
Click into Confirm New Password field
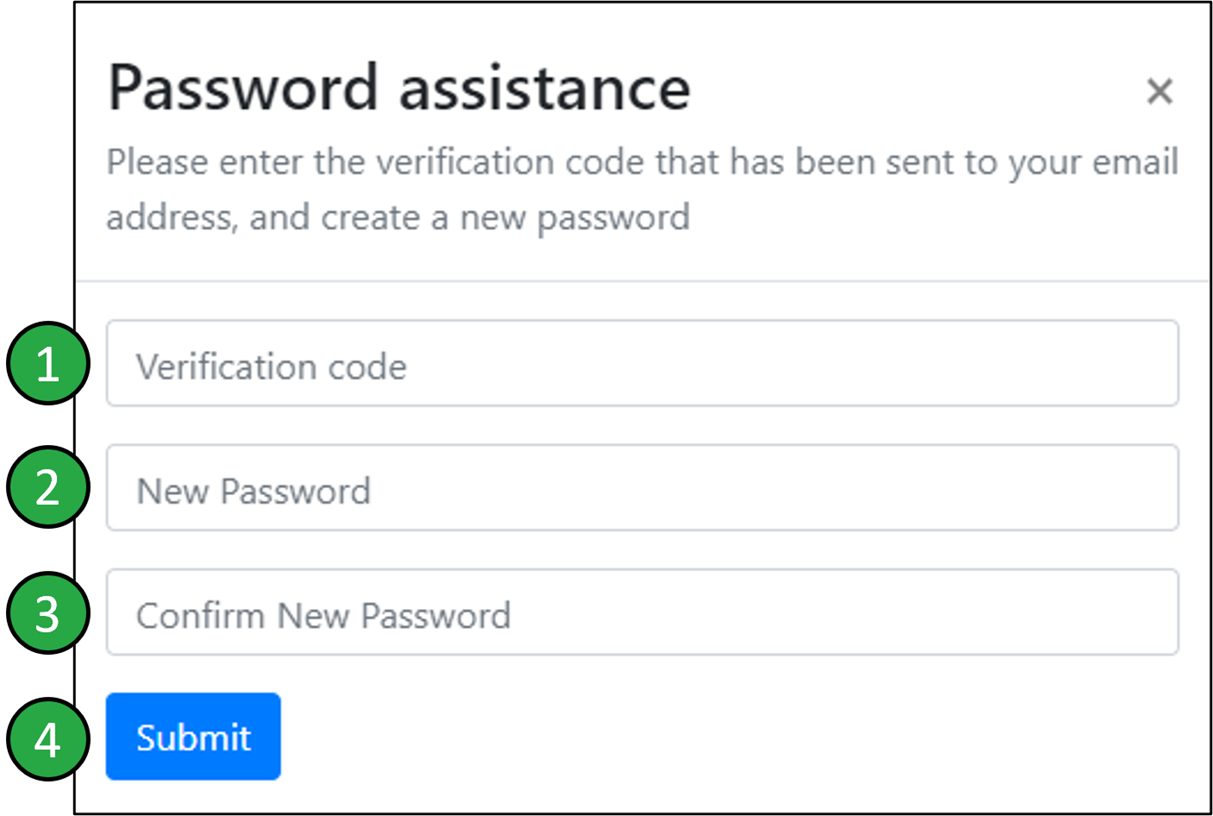click(642, 612)
